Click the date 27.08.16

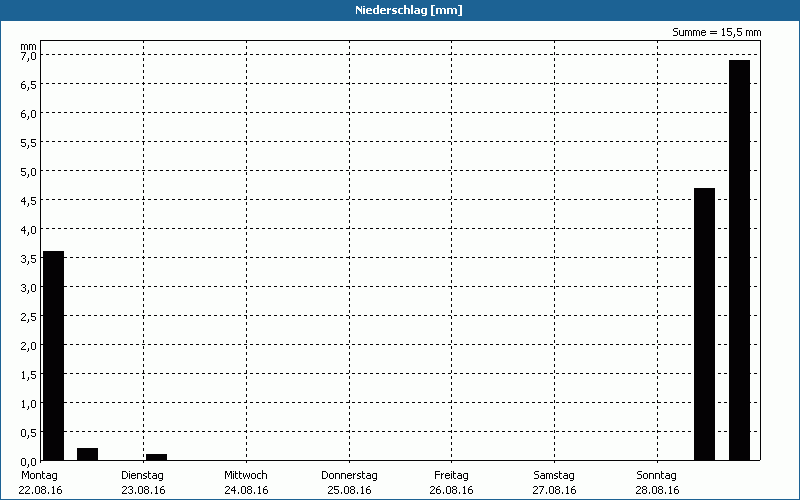pyautogui.click(x=555, y=491)
